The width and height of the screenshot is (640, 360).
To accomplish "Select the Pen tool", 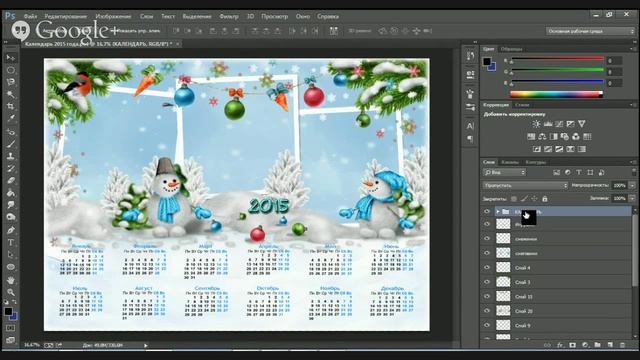I will click(11, 230).
